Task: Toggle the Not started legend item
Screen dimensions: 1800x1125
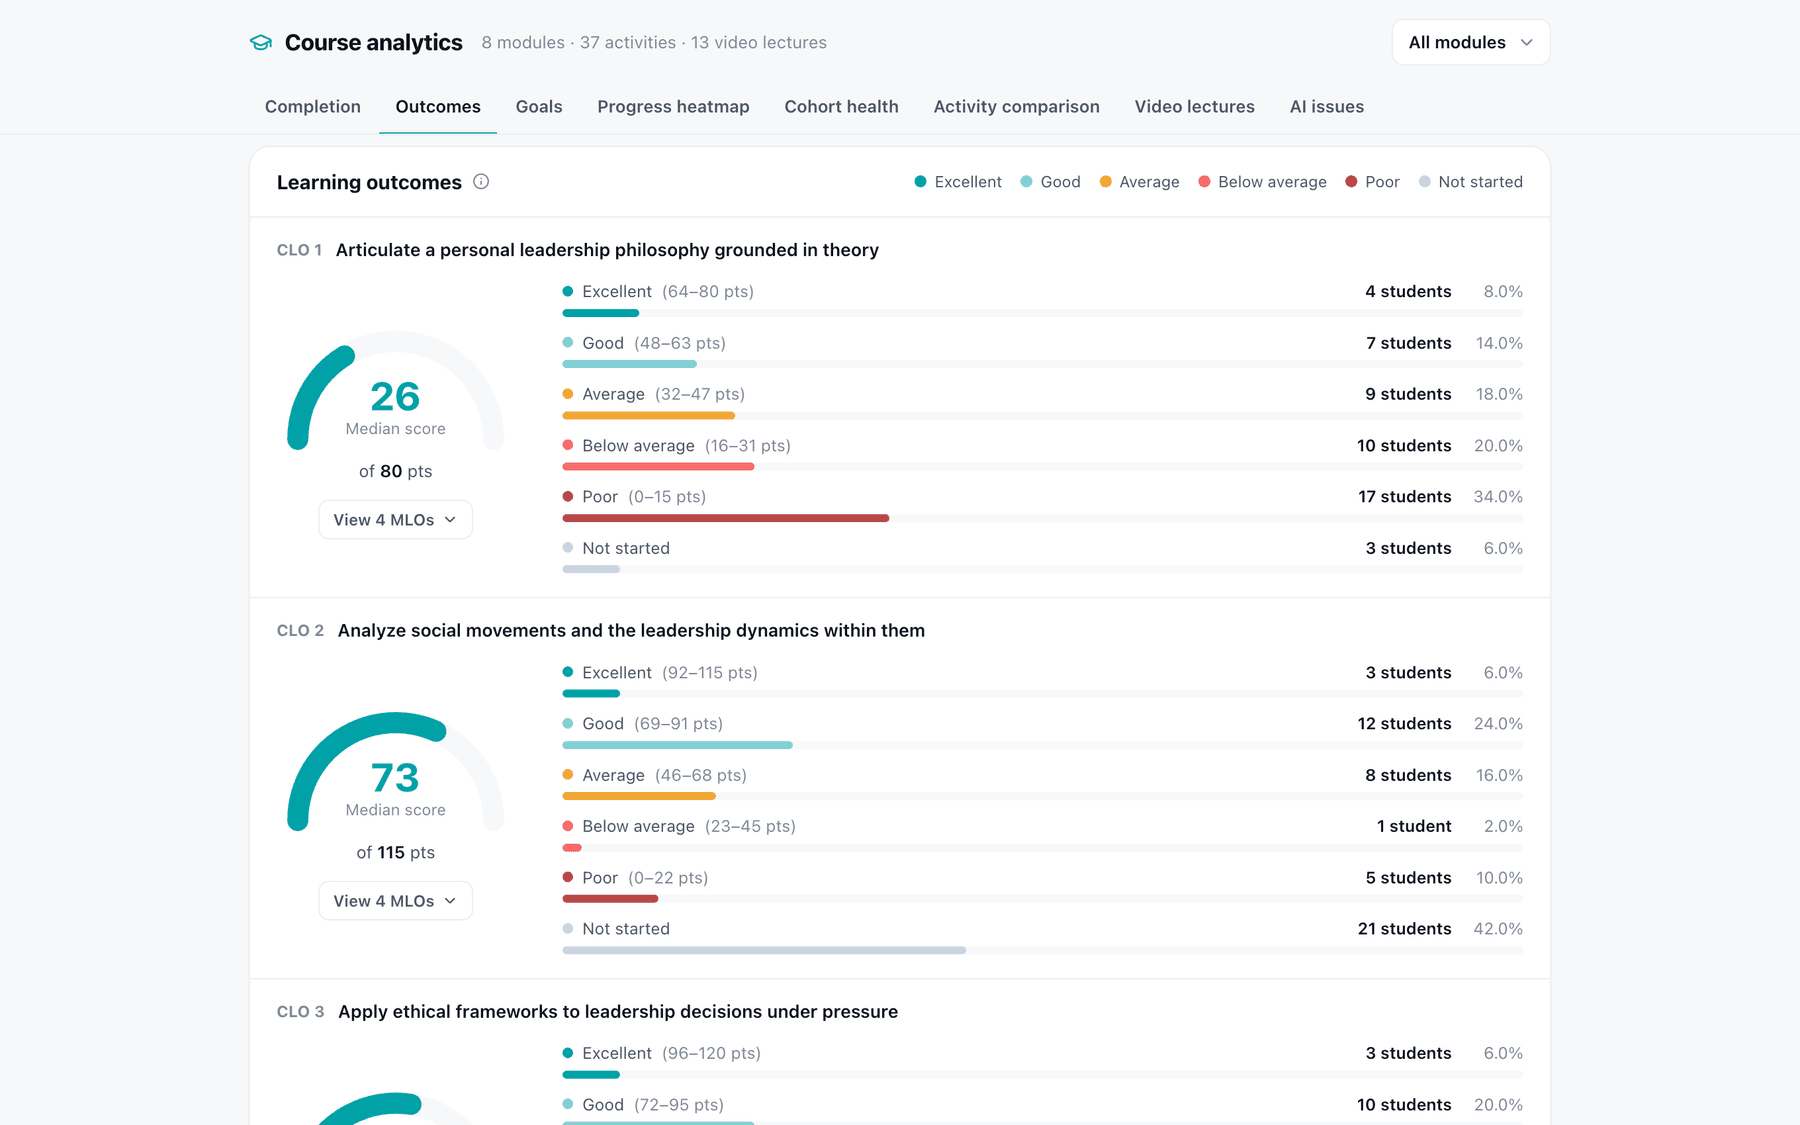Action: (x=1470, y=182)
